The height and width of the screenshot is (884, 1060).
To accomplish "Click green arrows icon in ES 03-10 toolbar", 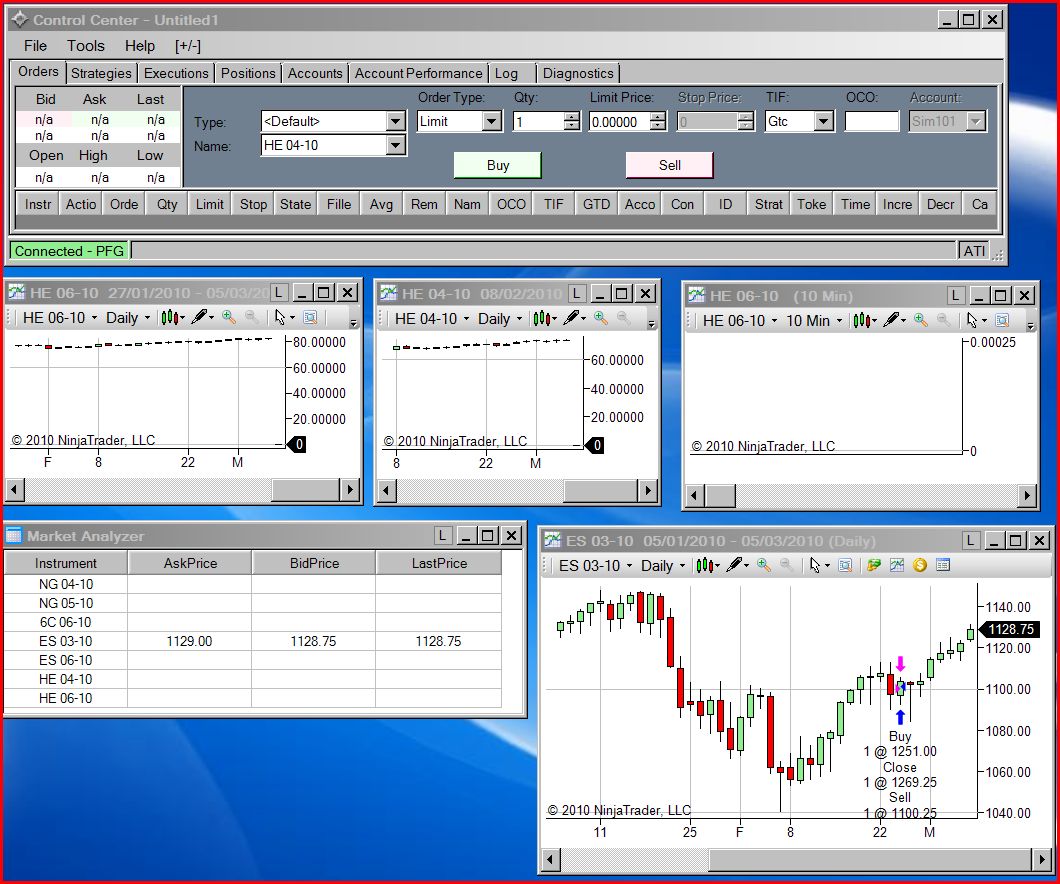I will (x=874, y=566).
